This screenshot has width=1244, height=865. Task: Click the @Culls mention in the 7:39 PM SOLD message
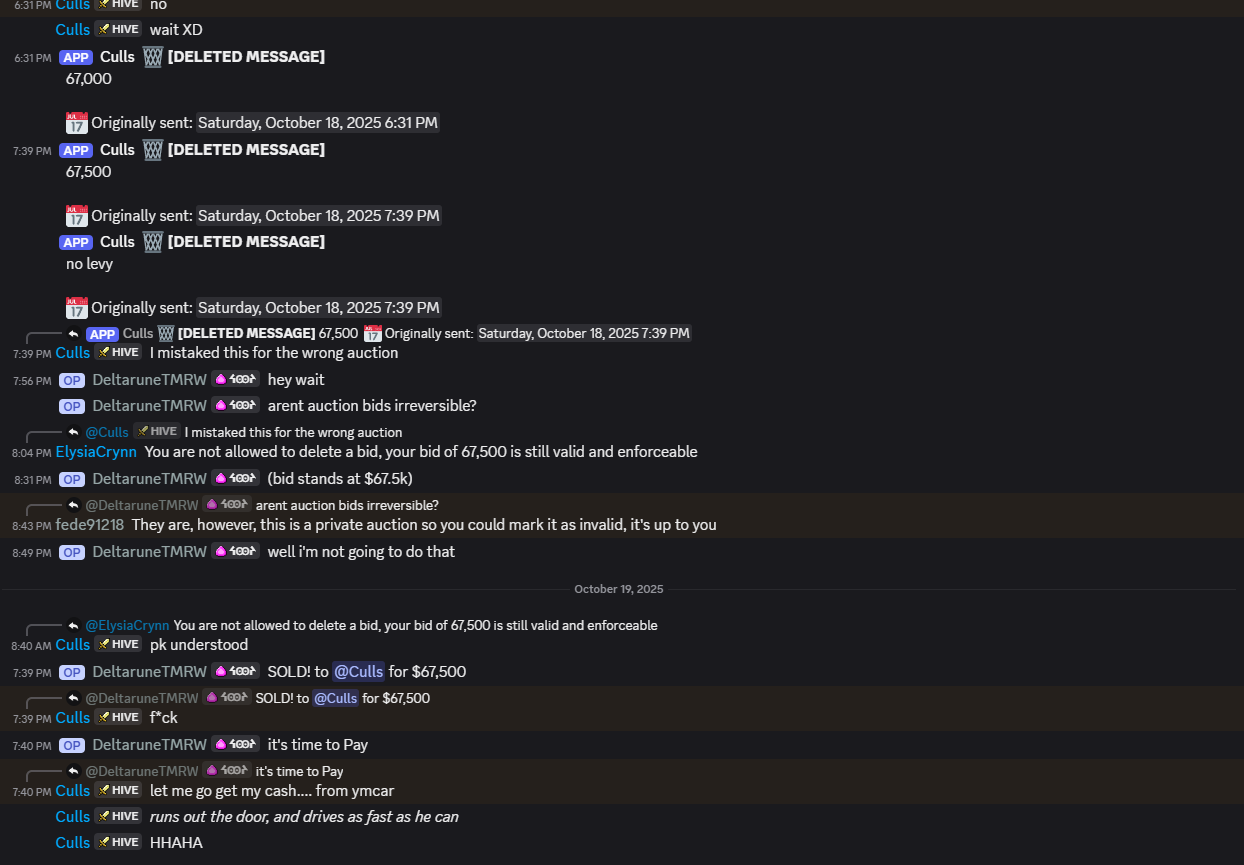coord(358,672)
